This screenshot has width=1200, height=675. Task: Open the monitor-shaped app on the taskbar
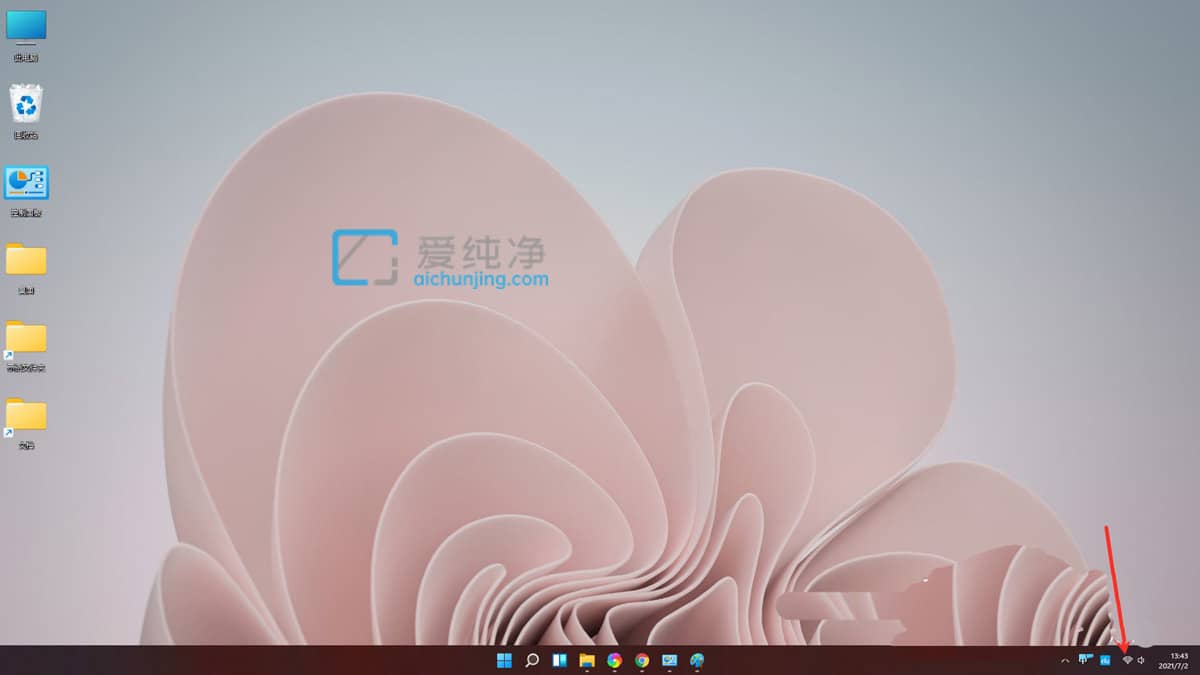click(x=669, y=660)
